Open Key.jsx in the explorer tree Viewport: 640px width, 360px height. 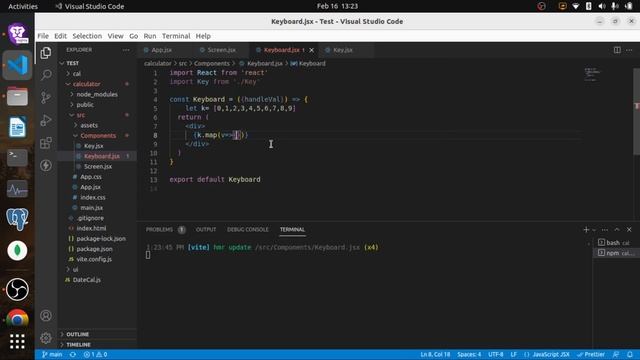(x=97, y=146)
